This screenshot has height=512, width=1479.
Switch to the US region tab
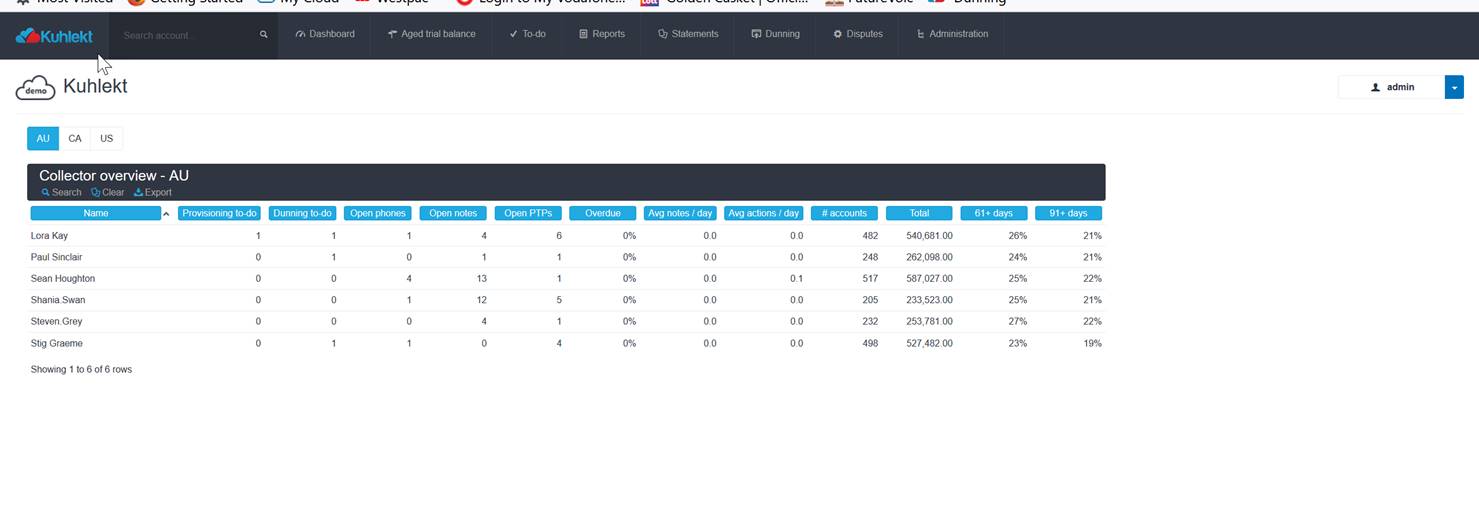106,138
